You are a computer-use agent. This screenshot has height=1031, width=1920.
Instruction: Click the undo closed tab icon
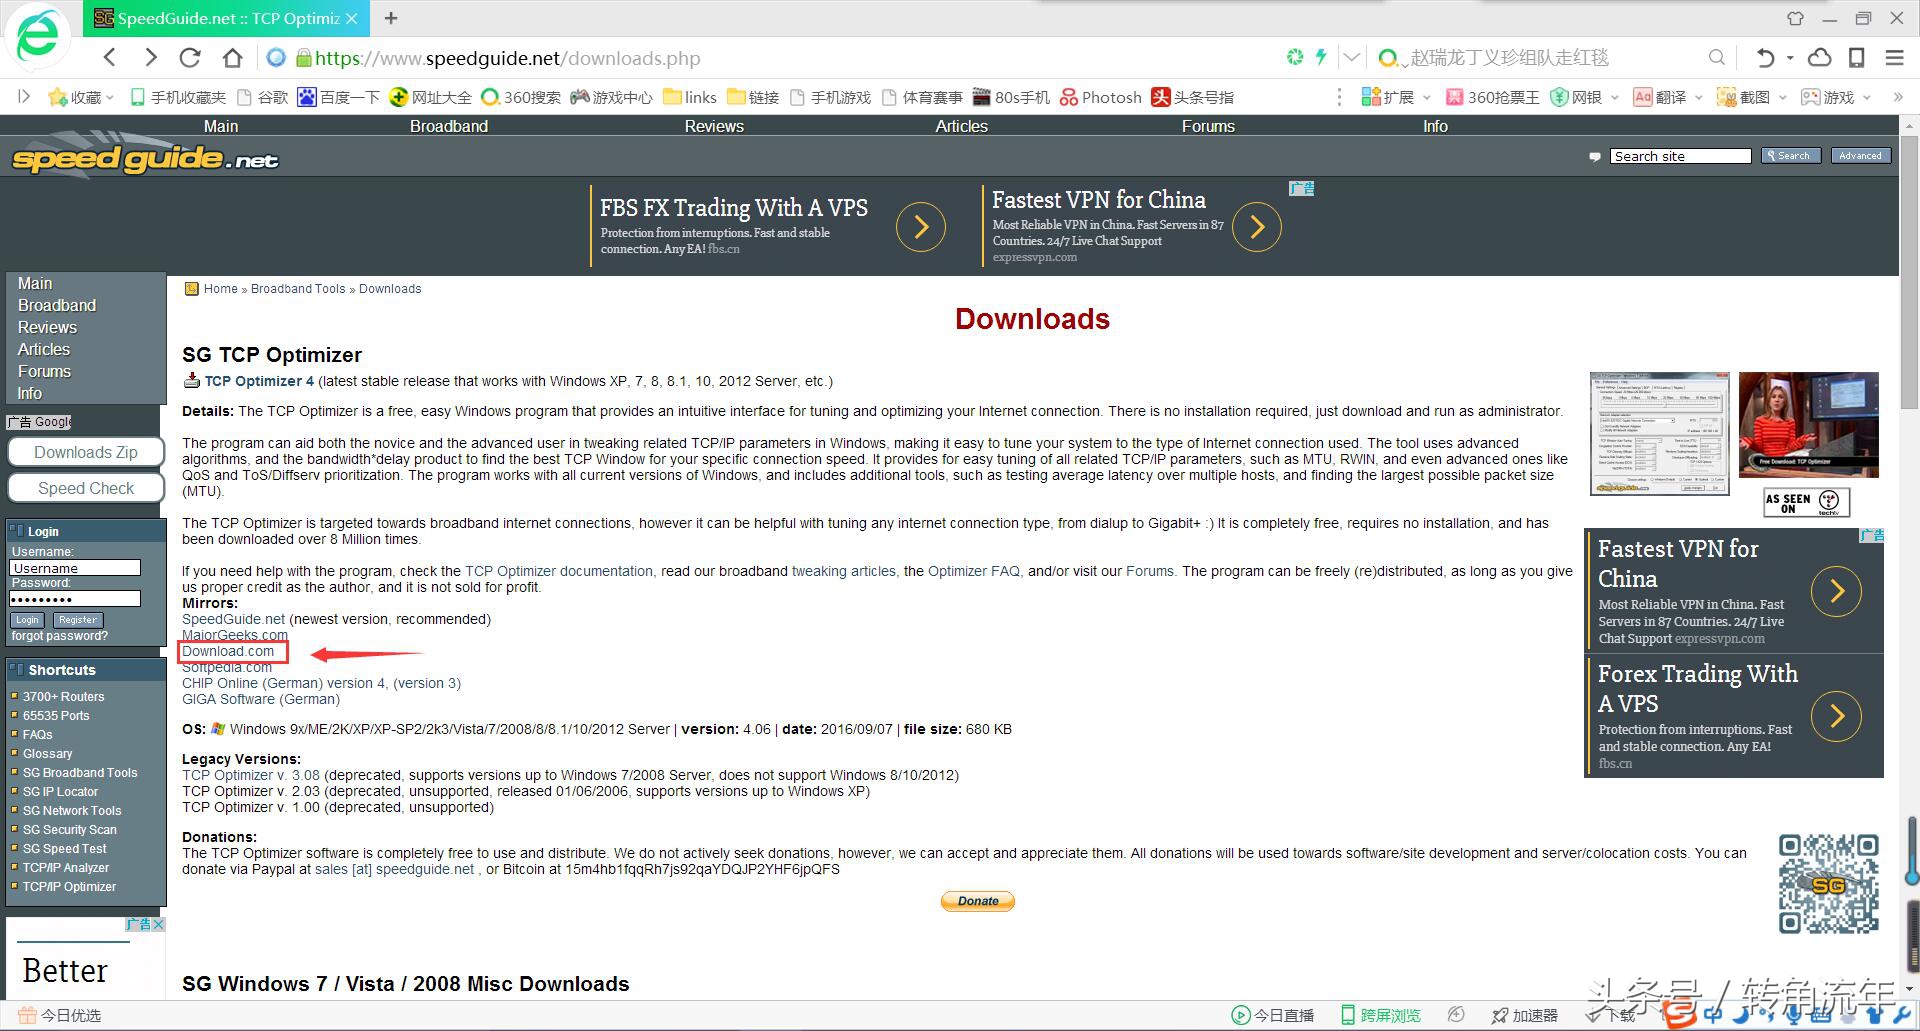click(x=1766, y=58)
